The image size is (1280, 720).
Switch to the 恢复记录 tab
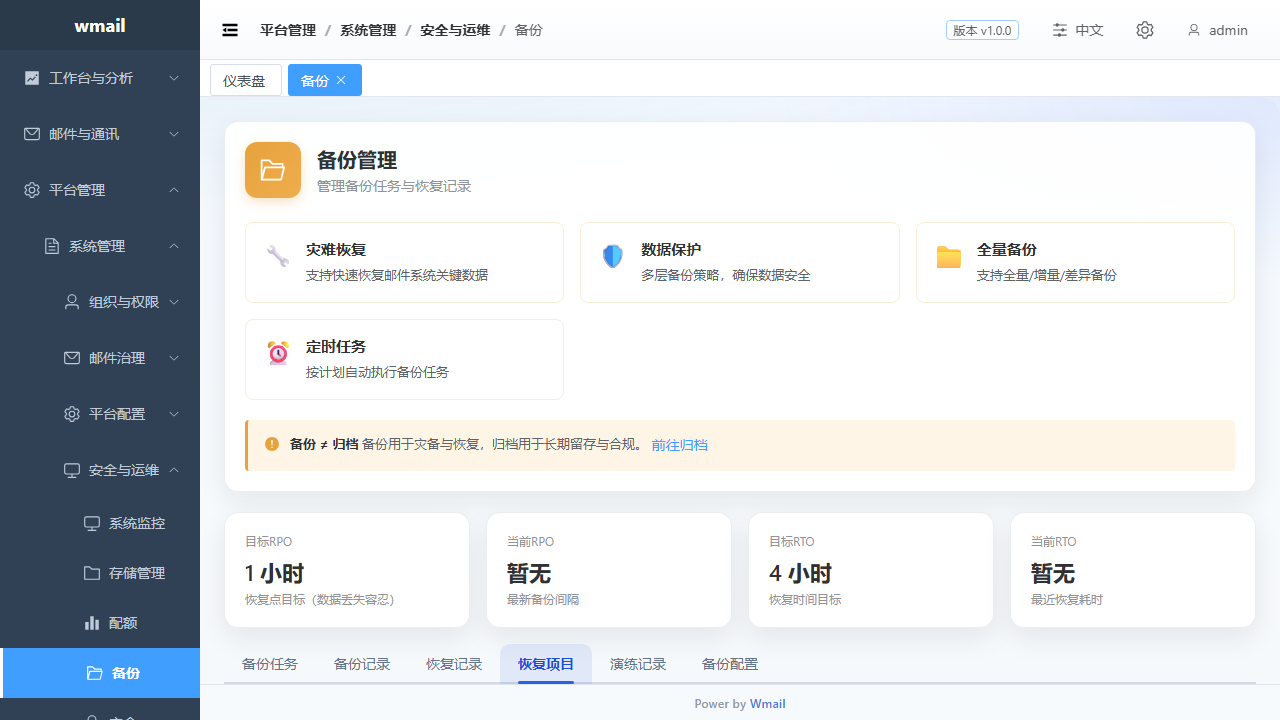click(x=454, y=664)
